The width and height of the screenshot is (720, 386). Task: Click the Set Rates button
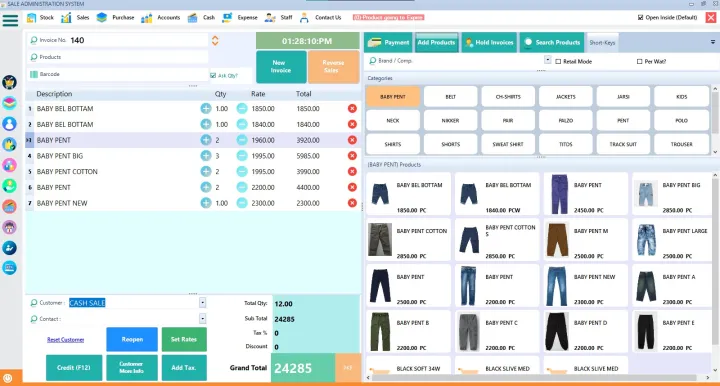pyautogui.click(x=184, y=339)
